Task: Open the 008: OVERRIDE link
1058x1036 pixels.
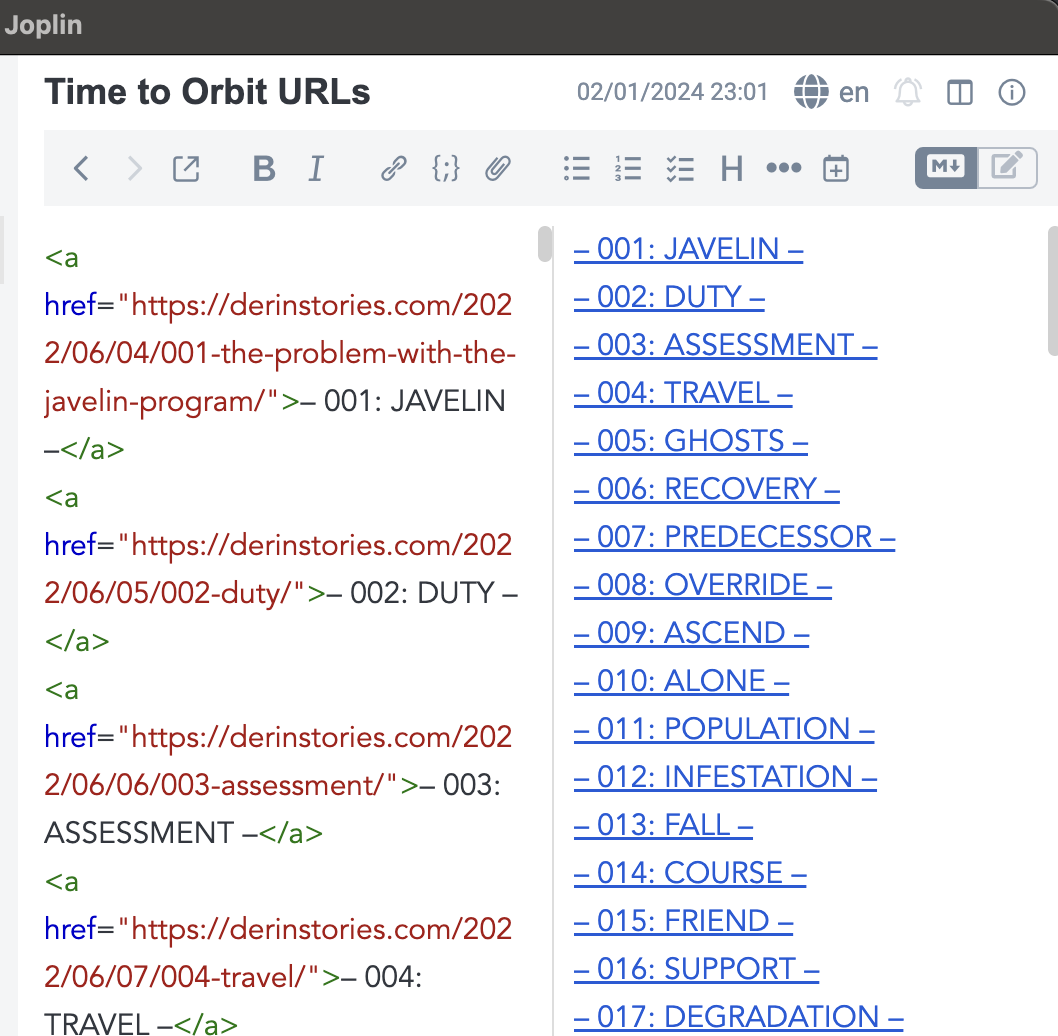Action: coord(702,584)
